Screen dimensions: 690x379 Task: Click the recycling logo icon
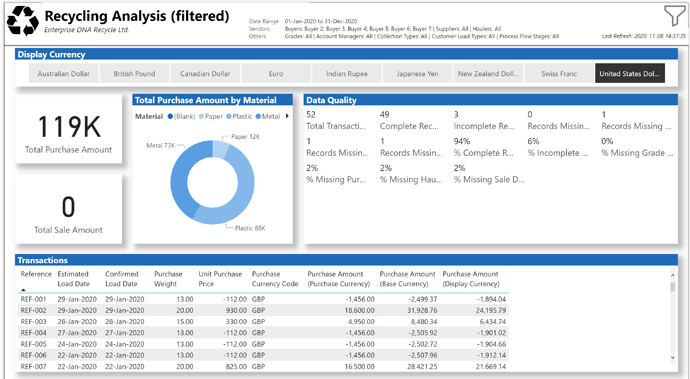point(23,21)
